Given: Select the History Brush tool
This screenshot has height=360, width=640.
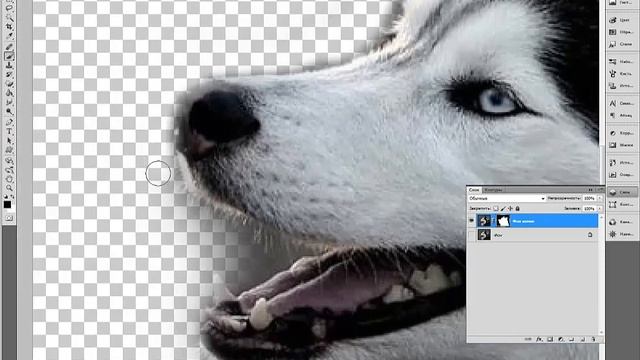Looking at the screenshot, I should pos(9,75).
